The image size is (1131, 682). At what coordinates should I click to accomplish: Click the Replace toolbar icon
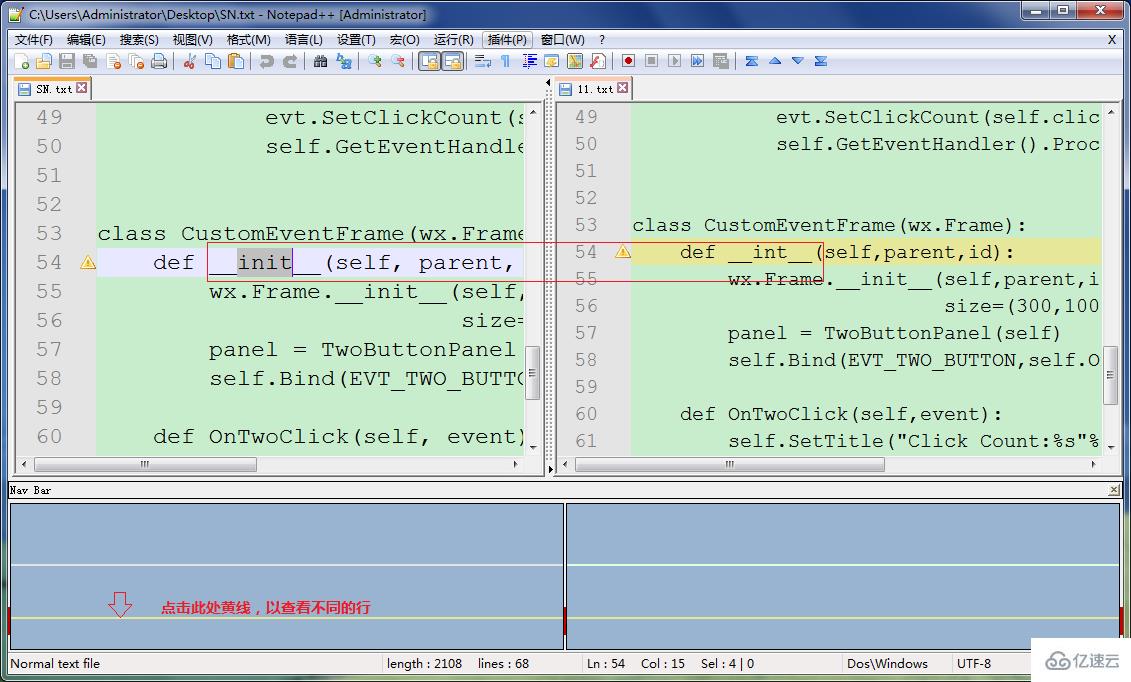(x=344, y=61)
